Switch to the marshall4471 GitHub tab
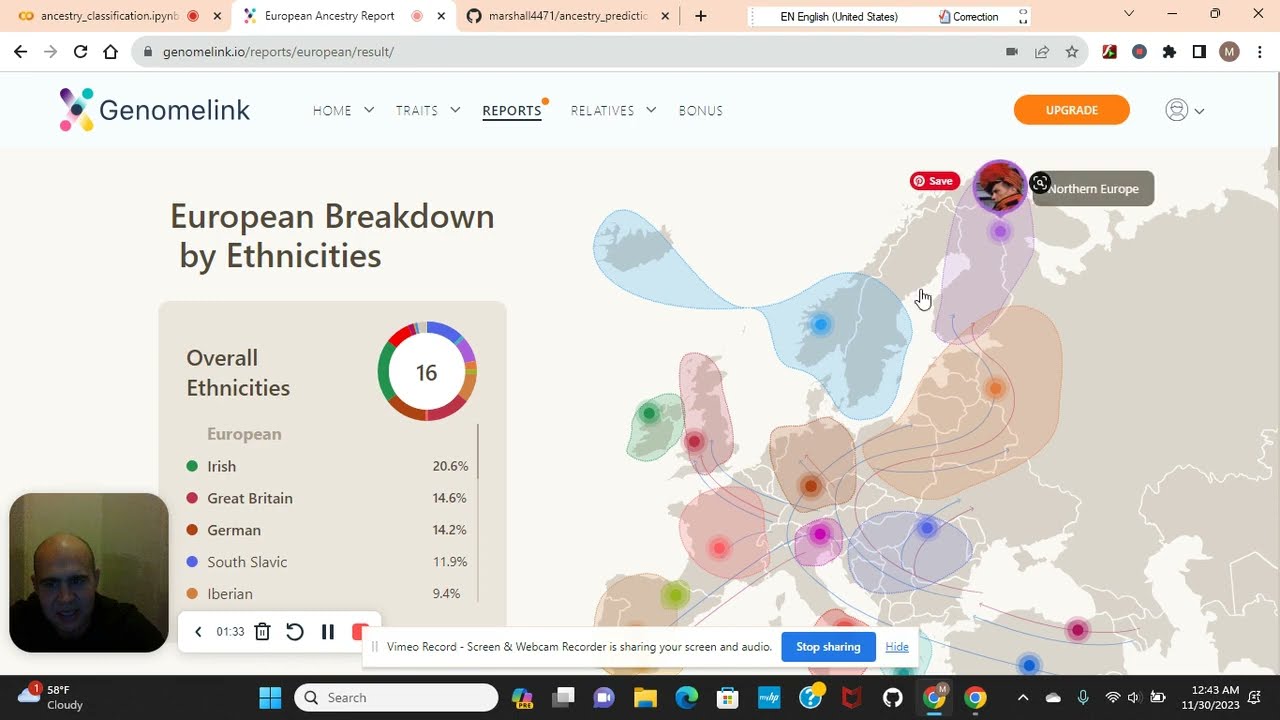 pyautogui.click(x=567, y=16)
